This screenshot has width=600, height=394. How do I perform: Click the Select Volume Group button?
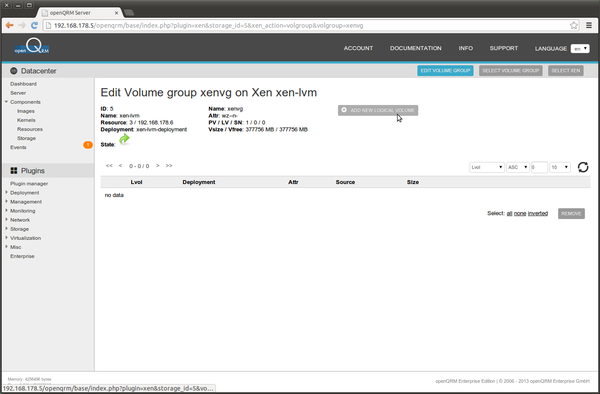coord(510,70)
